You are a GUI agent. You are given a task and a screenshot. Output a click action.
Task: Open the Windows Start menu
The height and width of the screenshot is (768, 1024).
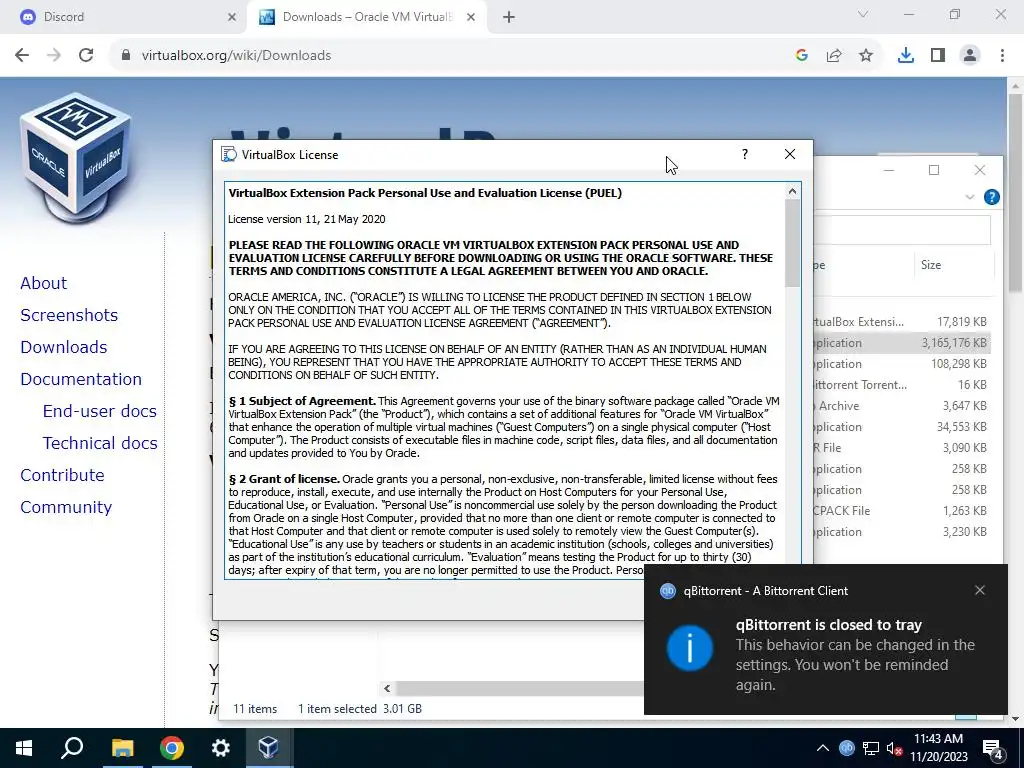(x=24, y=748)
